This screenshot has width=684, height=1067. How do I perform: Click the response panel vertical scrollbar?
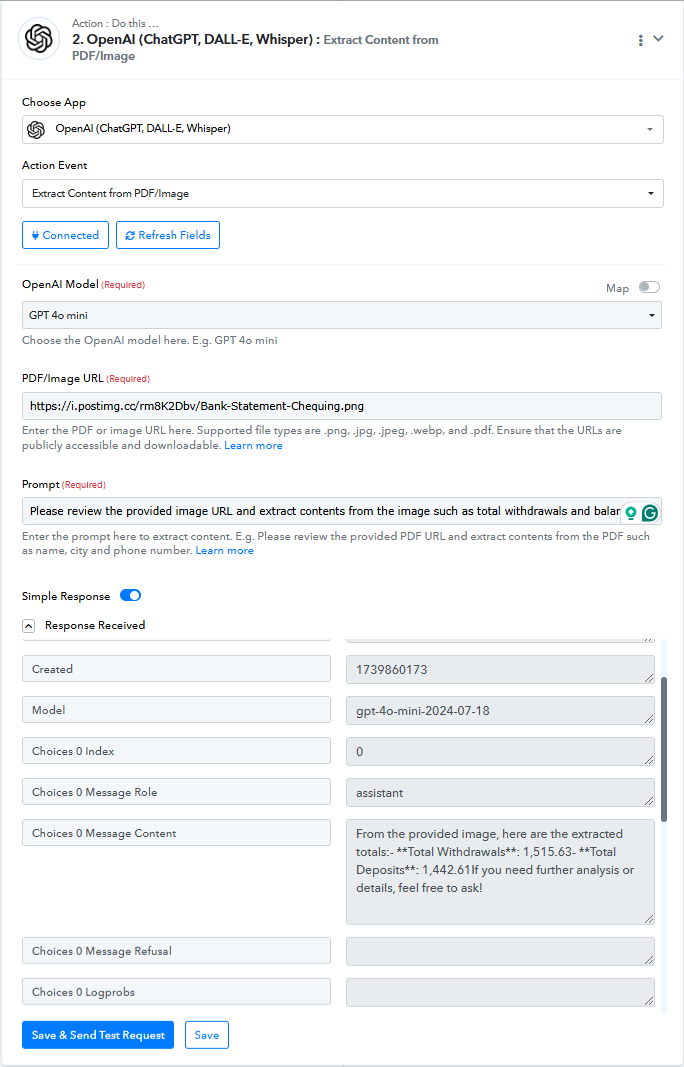[x=664, y=749]
